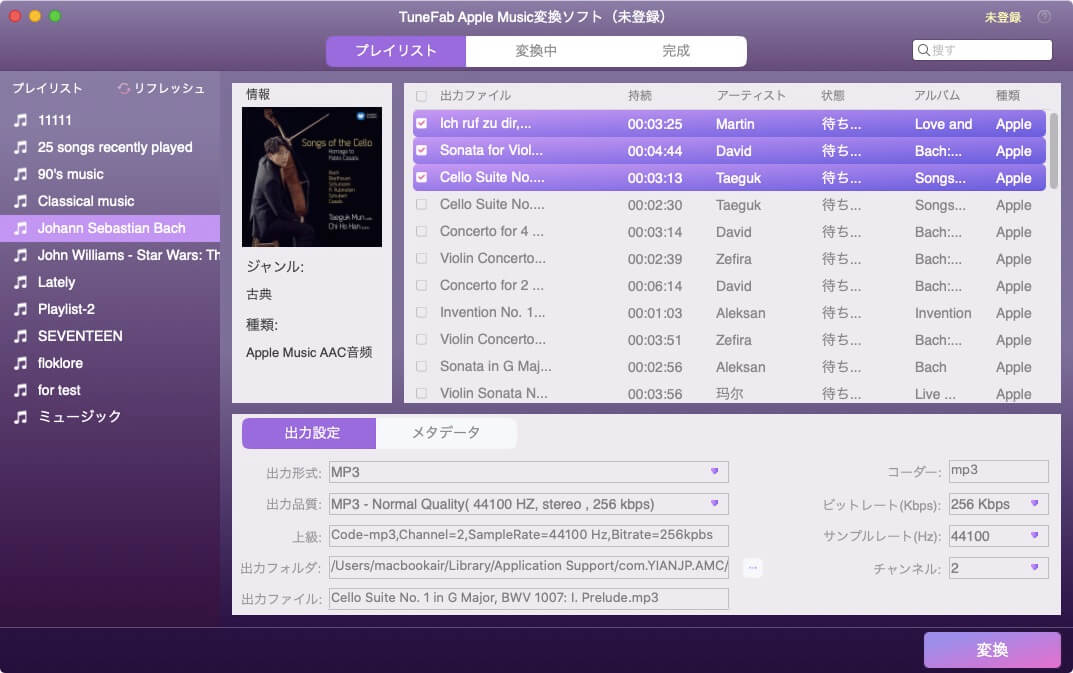Click the help icon in title bar
Image resolution: width=1073 pixels, height=673 pixels.
point(1044,17)
